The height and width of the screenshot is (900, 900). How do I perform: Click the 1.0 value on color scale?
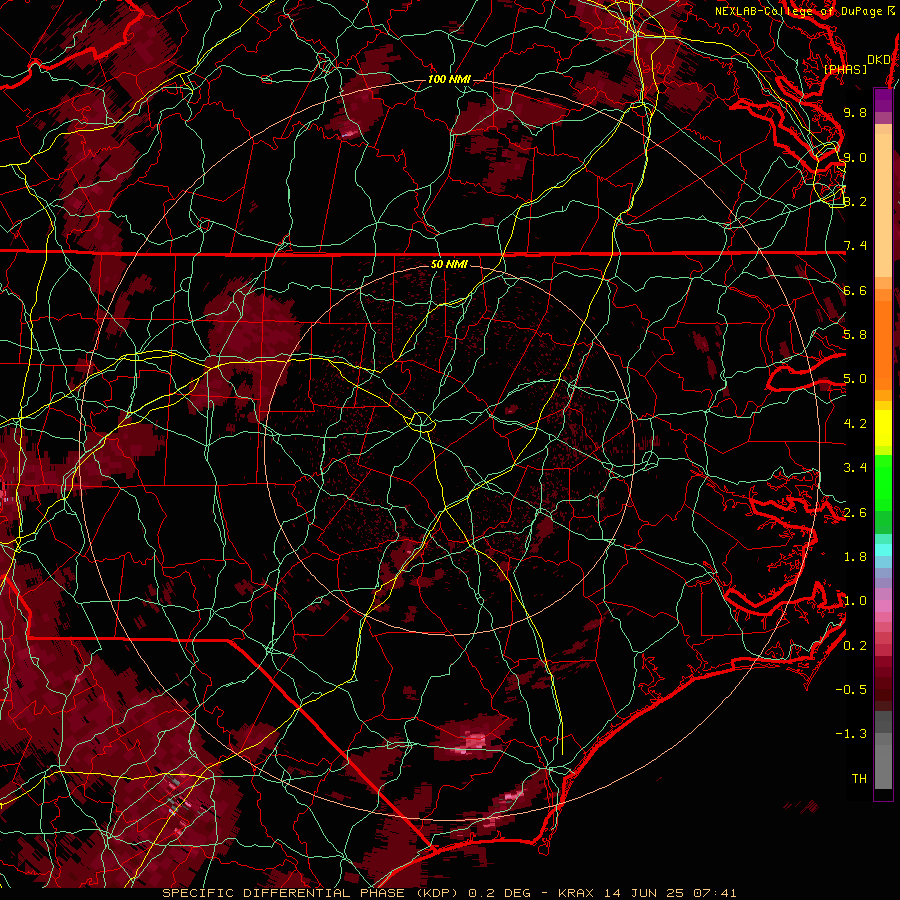(855, 601)
